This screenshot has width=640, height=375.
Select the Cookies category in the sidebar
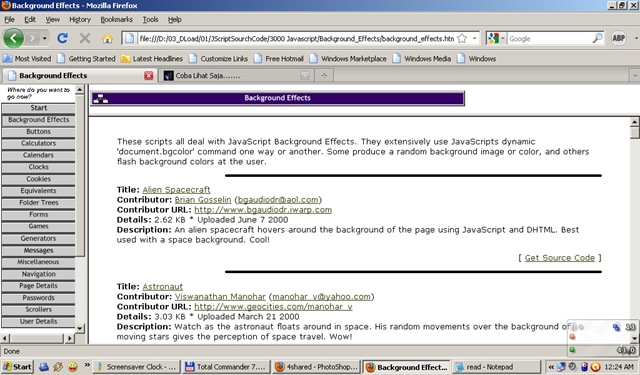point(38,179)
